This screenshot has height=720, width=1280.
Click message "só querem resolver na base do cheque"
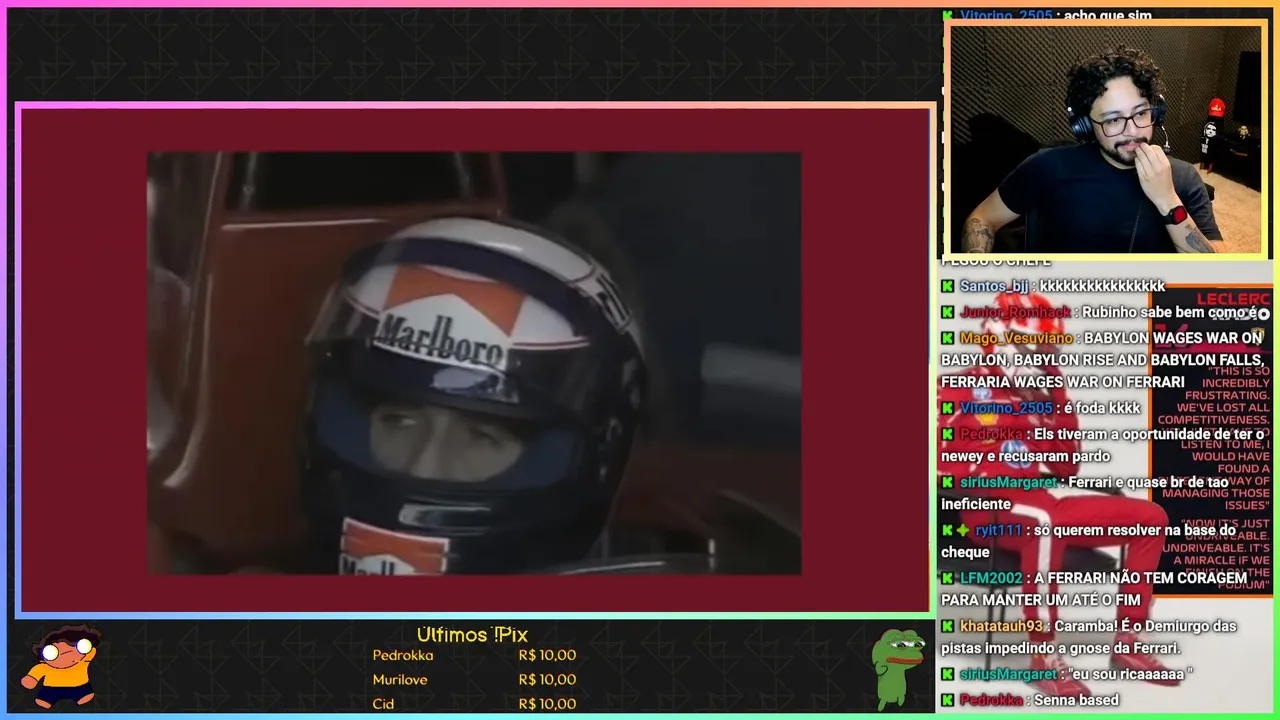point(1087,541)
